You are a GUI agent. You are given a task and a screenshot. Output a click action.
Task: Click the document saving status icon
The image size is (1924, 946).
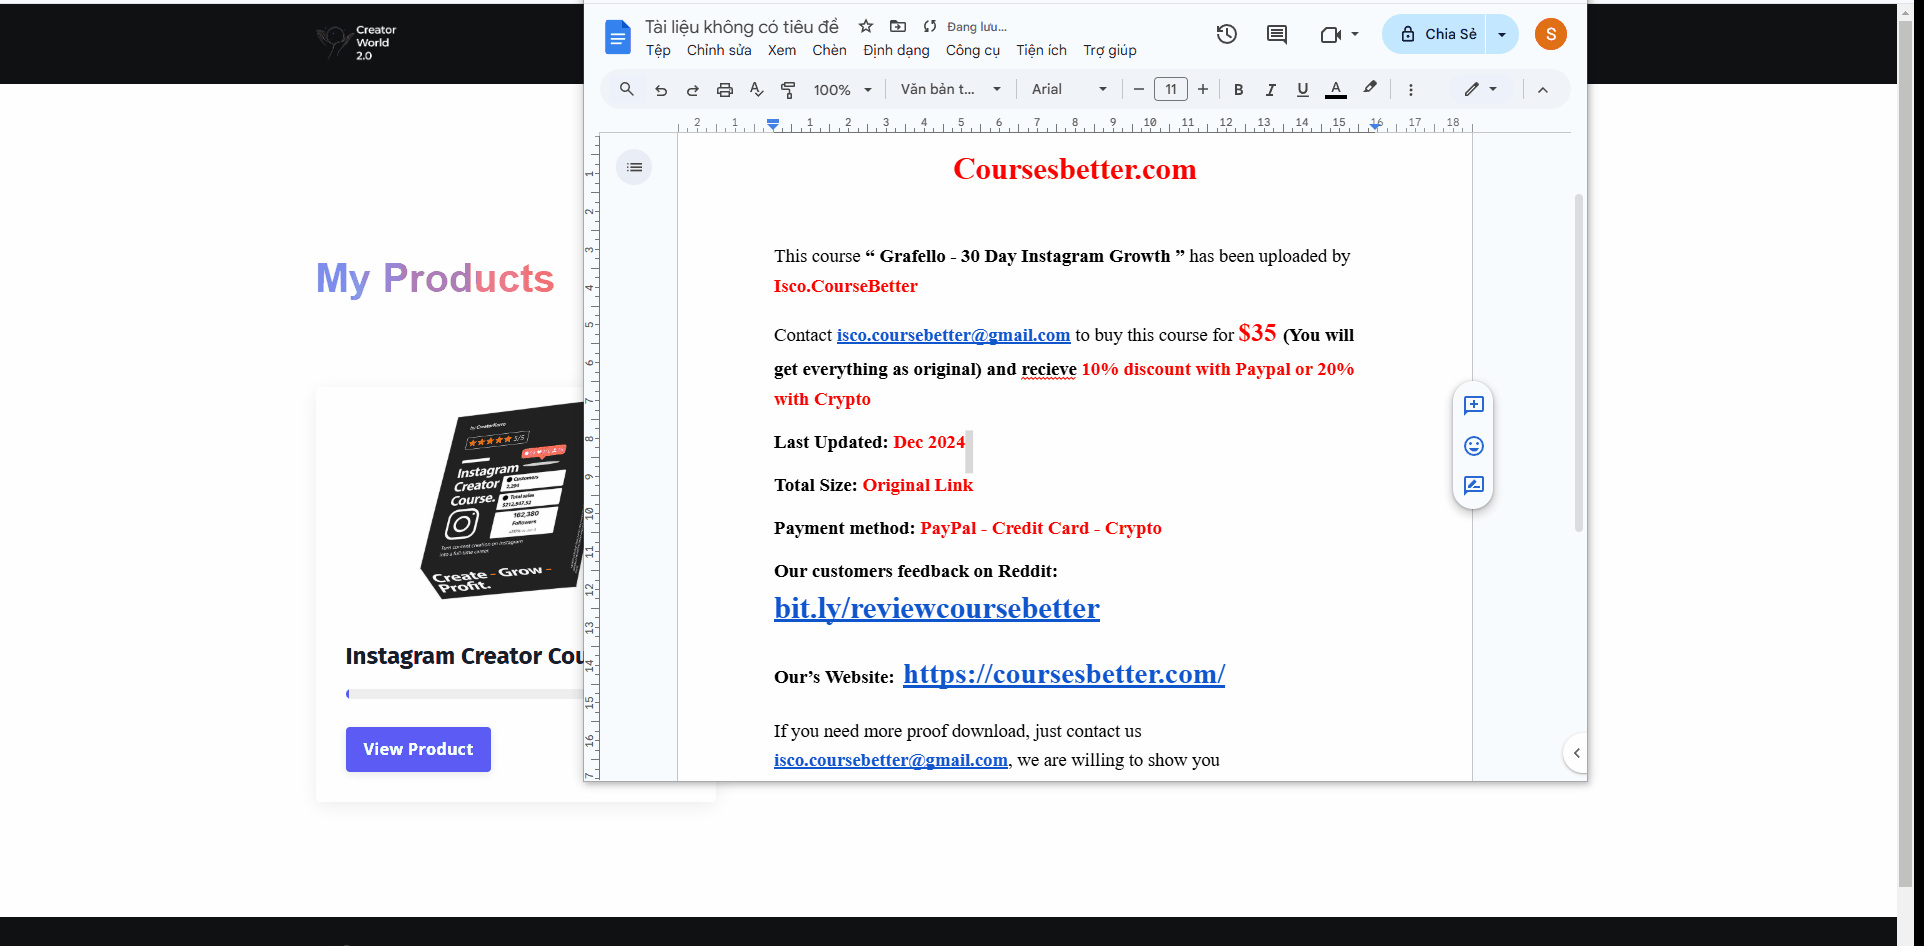930,26
